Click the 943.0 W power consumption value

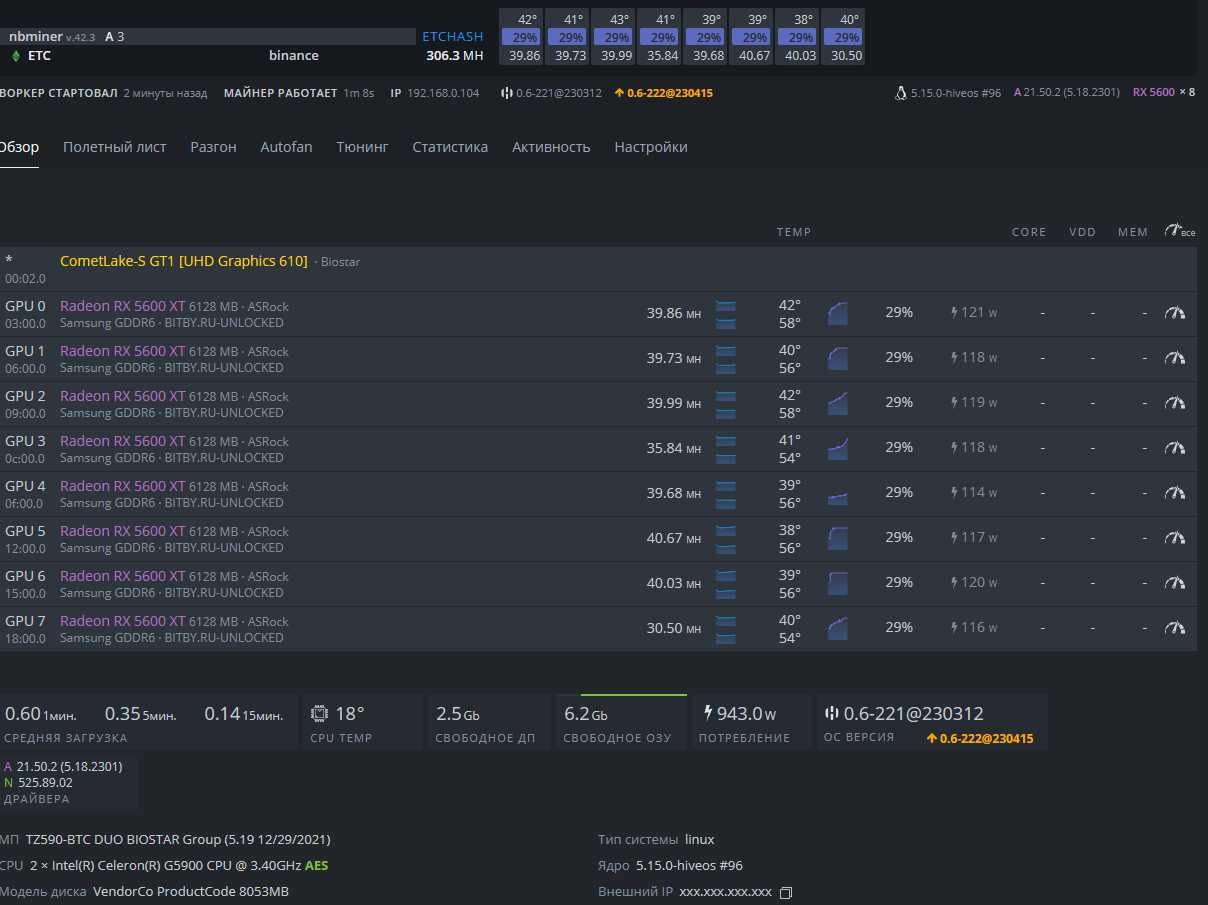tap(746, 714)
